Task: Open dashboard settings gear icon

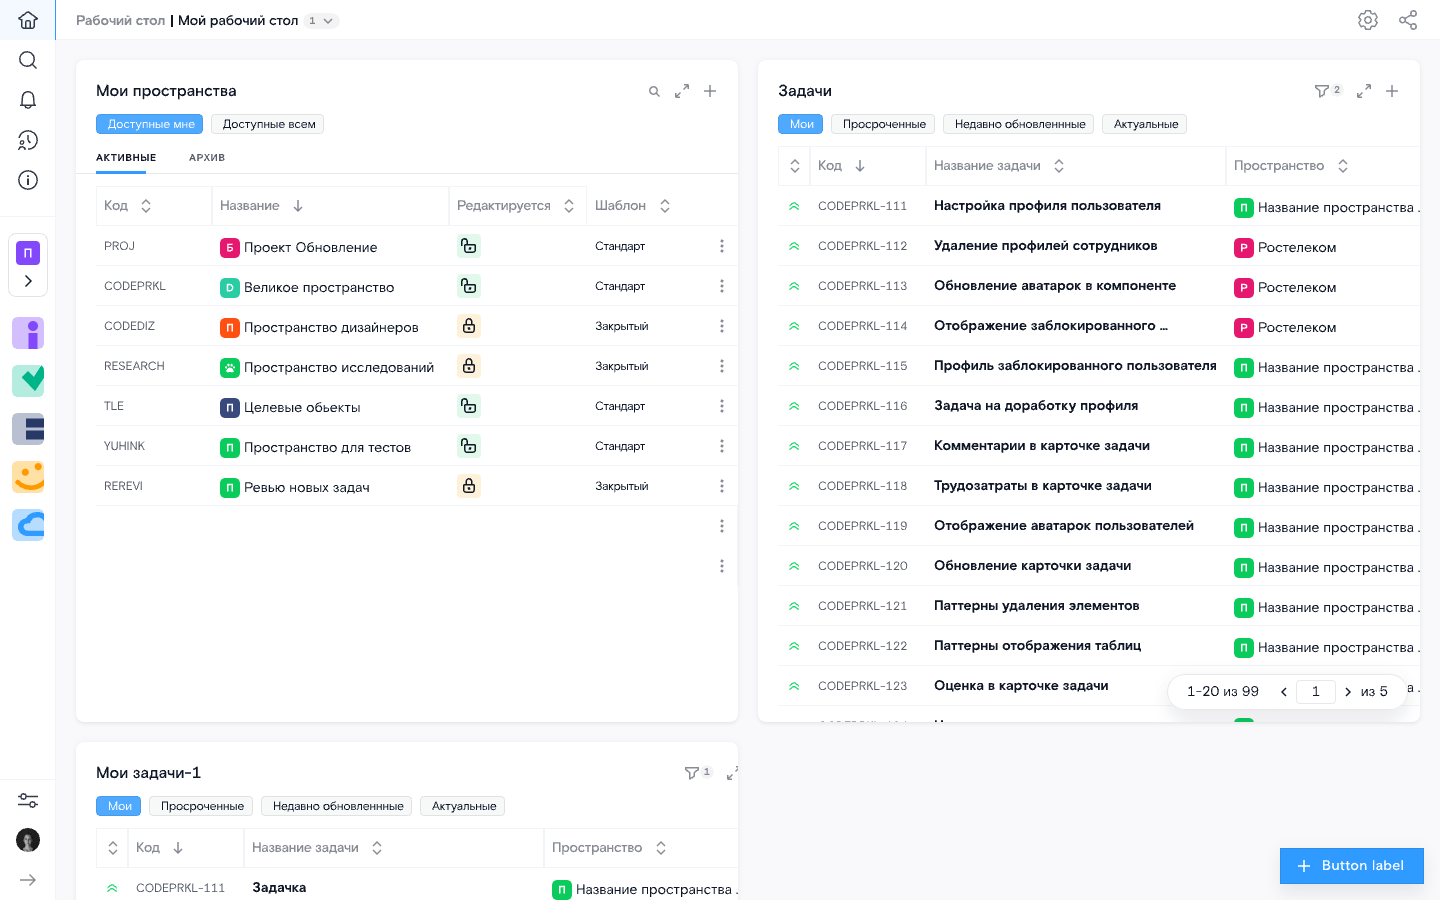Action: point(1368,20)
